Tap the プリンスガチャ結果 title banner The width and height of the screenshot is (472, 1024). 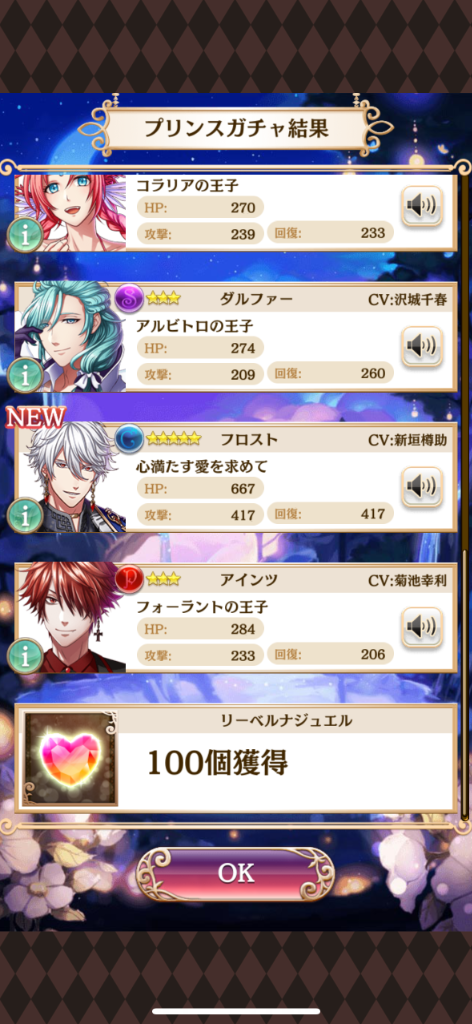236,129
